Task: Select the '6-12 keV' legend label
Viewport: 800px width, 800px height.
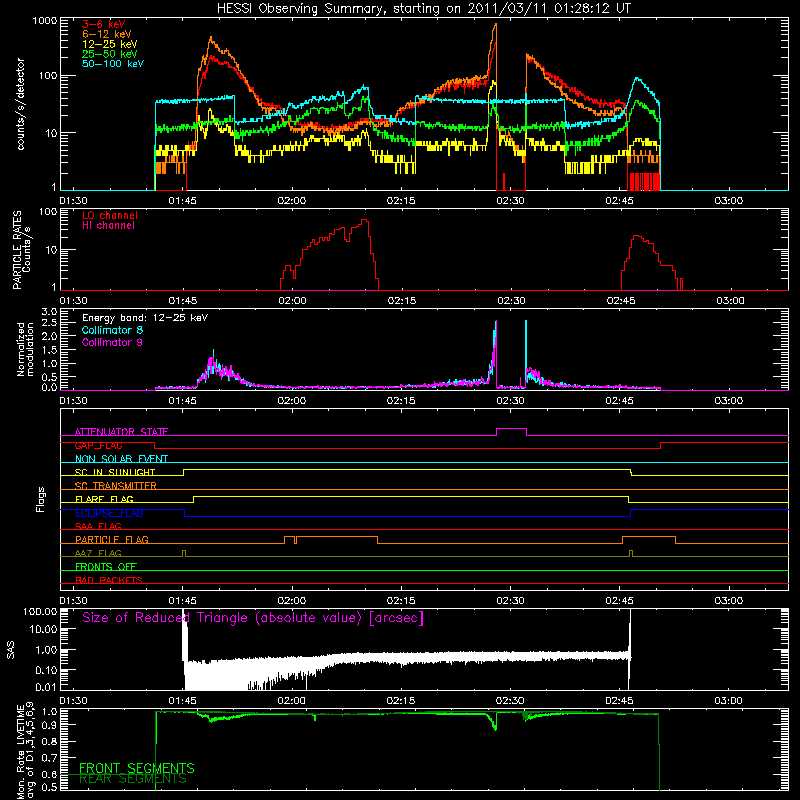Action: (x=106, y=34)
